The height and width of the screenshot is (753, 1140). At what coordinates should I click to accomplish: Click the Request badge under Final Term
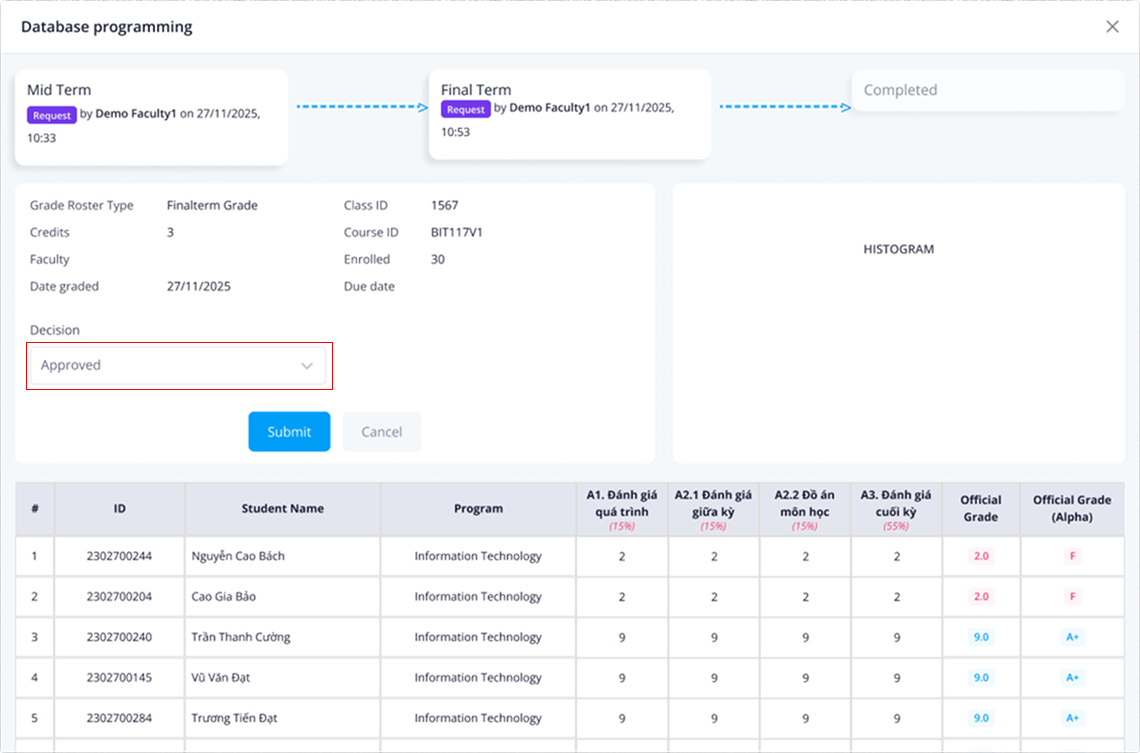(466, 109)
